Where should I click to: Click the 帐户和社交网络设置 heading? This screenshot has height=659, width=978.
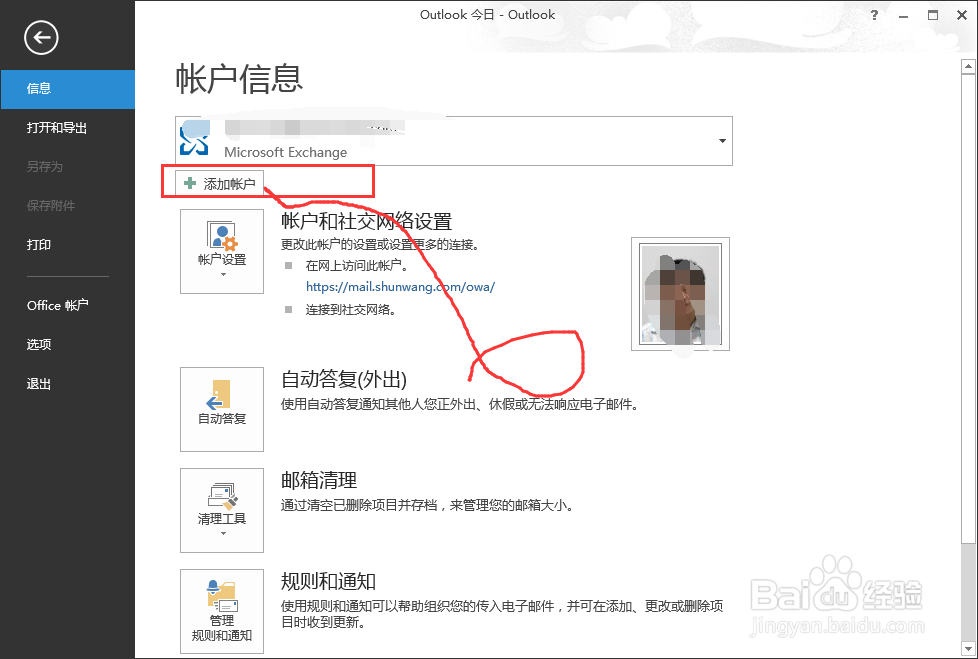tap(367, 221)
